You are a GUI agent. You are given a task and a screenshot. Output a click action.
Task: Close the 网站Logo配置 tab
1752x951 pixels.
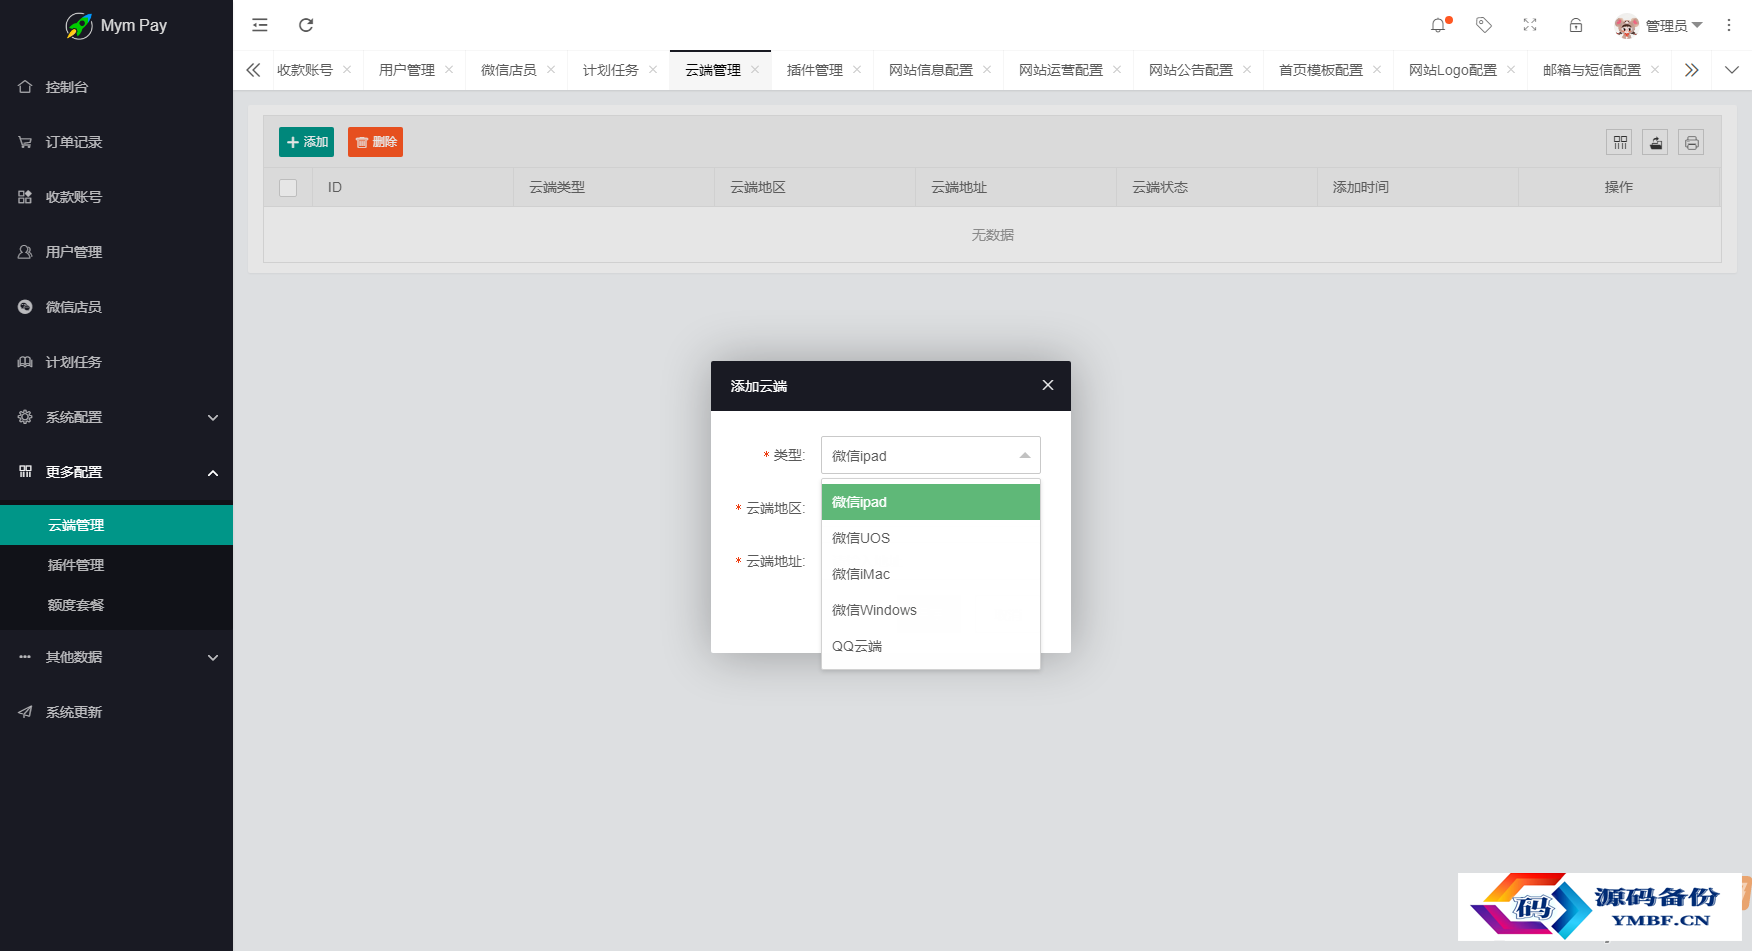(x=1511, y=70)
